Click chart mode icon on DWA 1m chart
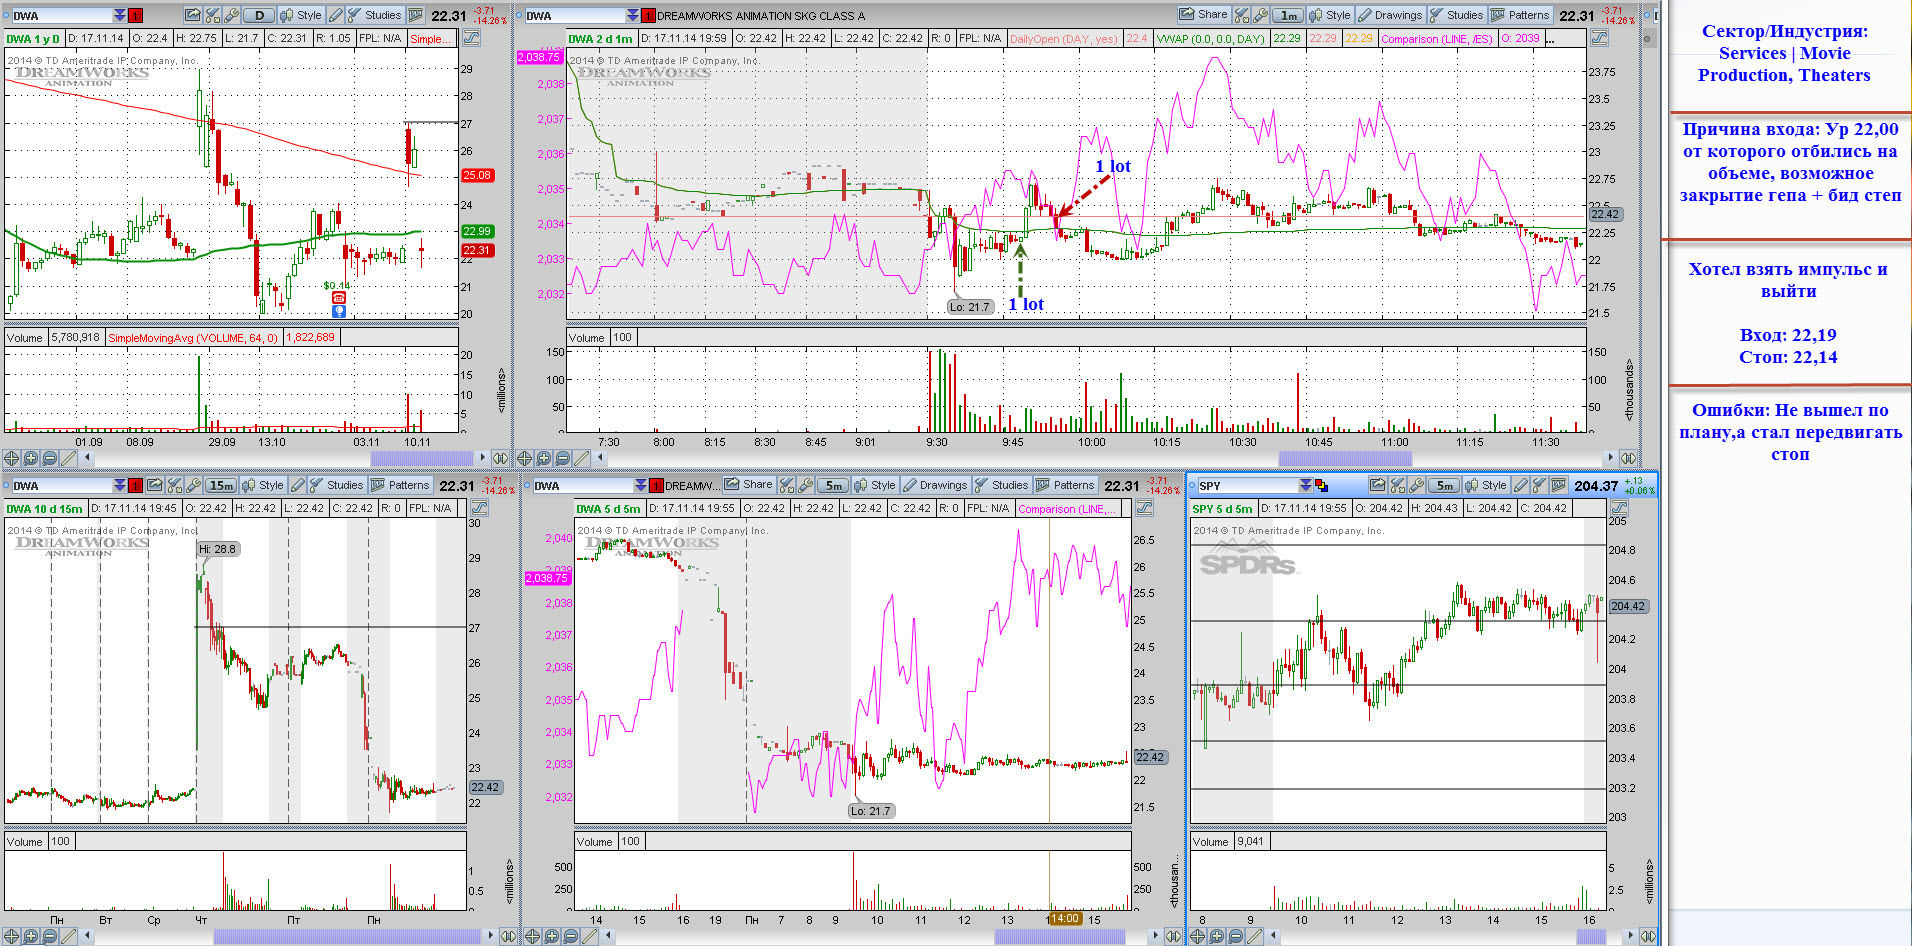Viewport: 1912px width, 946px height. pos(1599,38)
